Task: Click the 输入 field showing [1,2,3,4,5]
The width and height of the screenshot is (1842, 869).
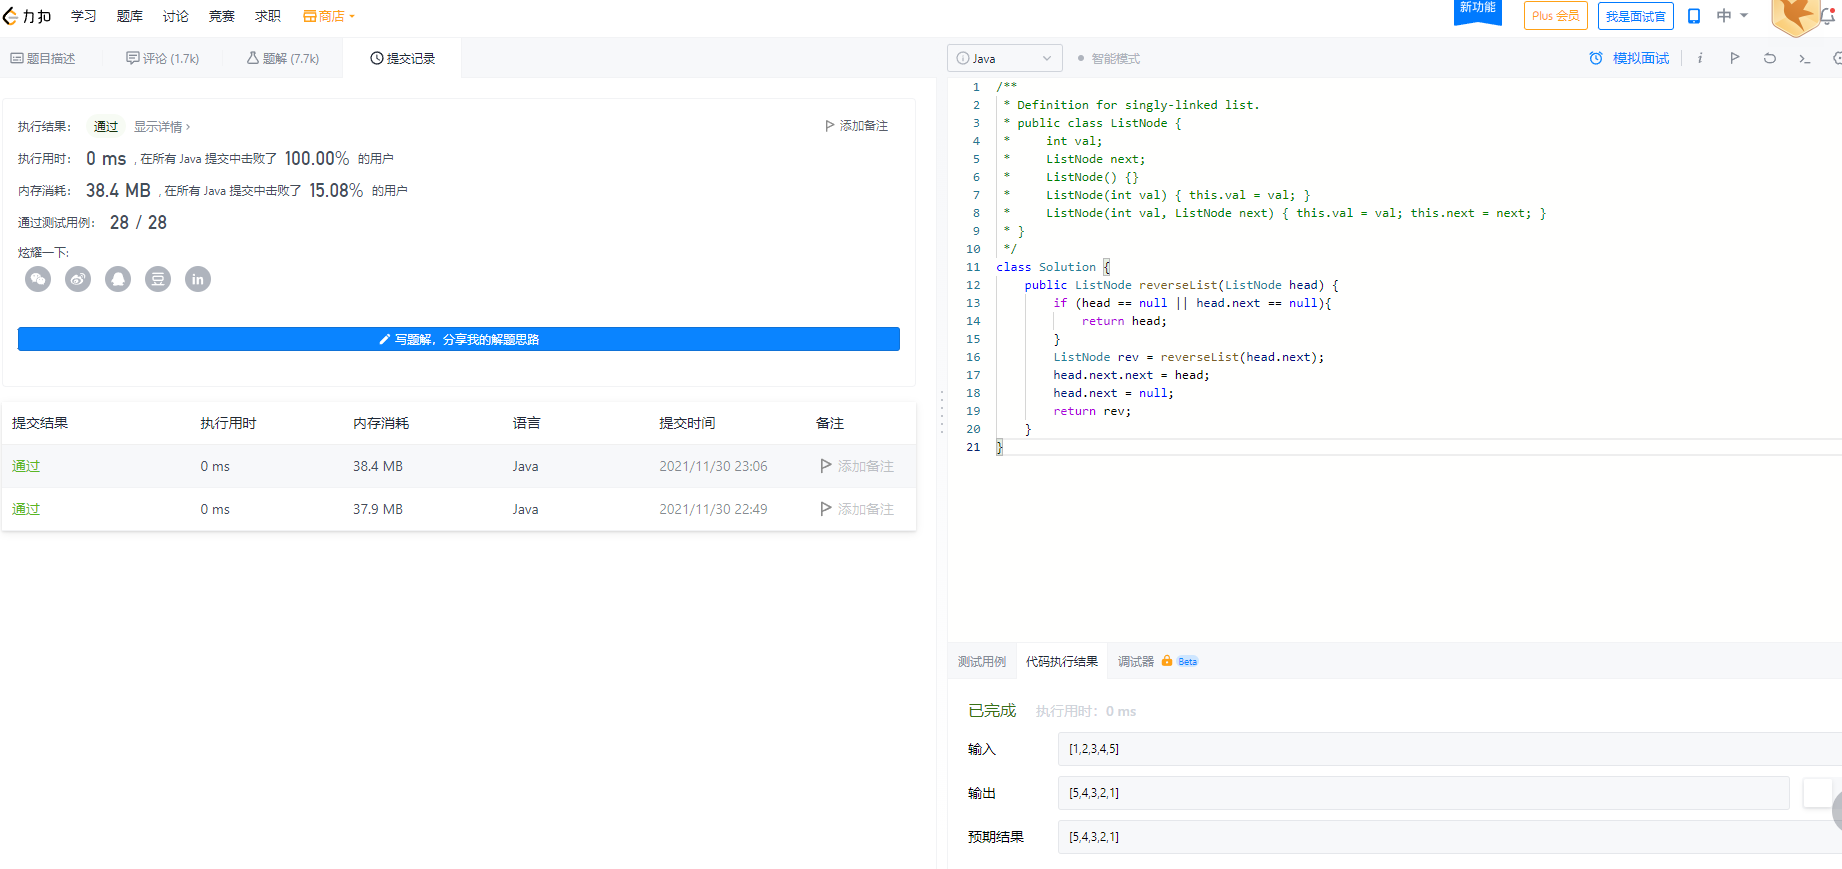Action: coord(1449,749)
